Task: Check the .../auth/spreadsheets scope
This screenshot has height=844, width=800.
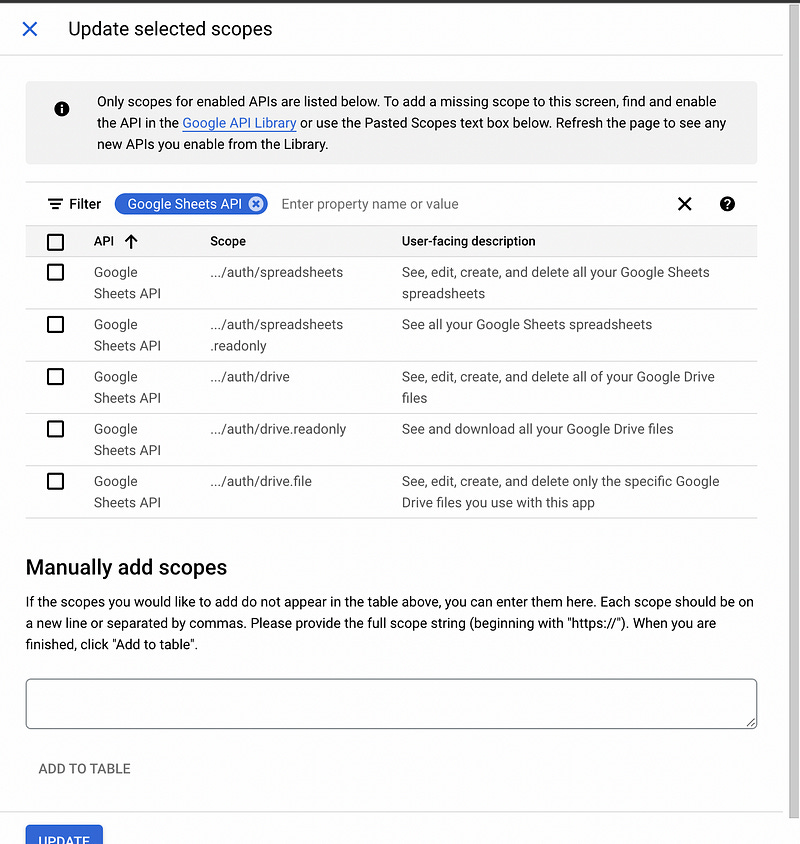Action: [55, 272]
